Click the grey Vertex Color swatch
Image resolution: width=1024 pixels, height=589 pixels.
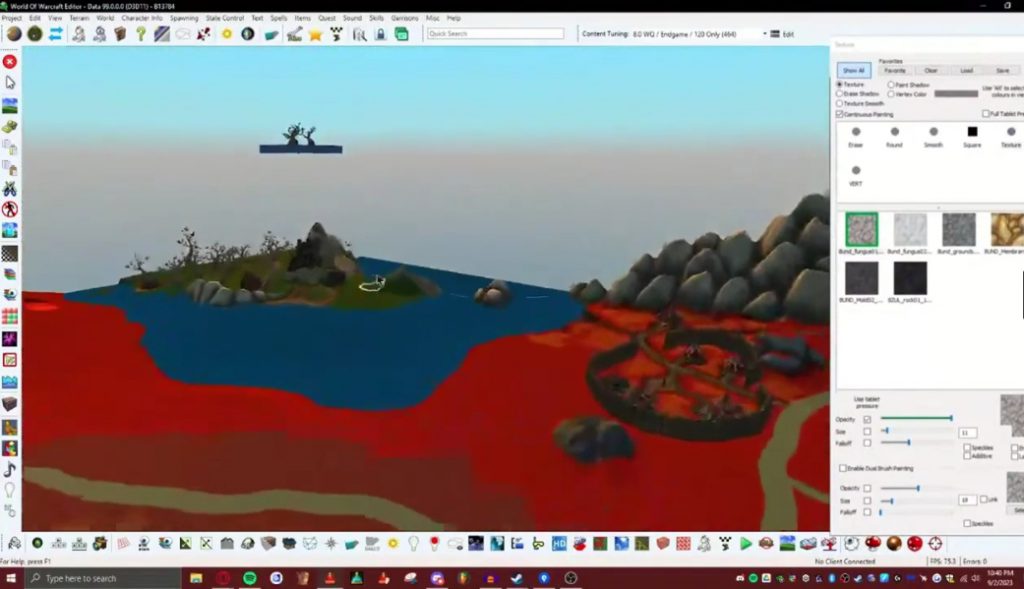(956, 94)
